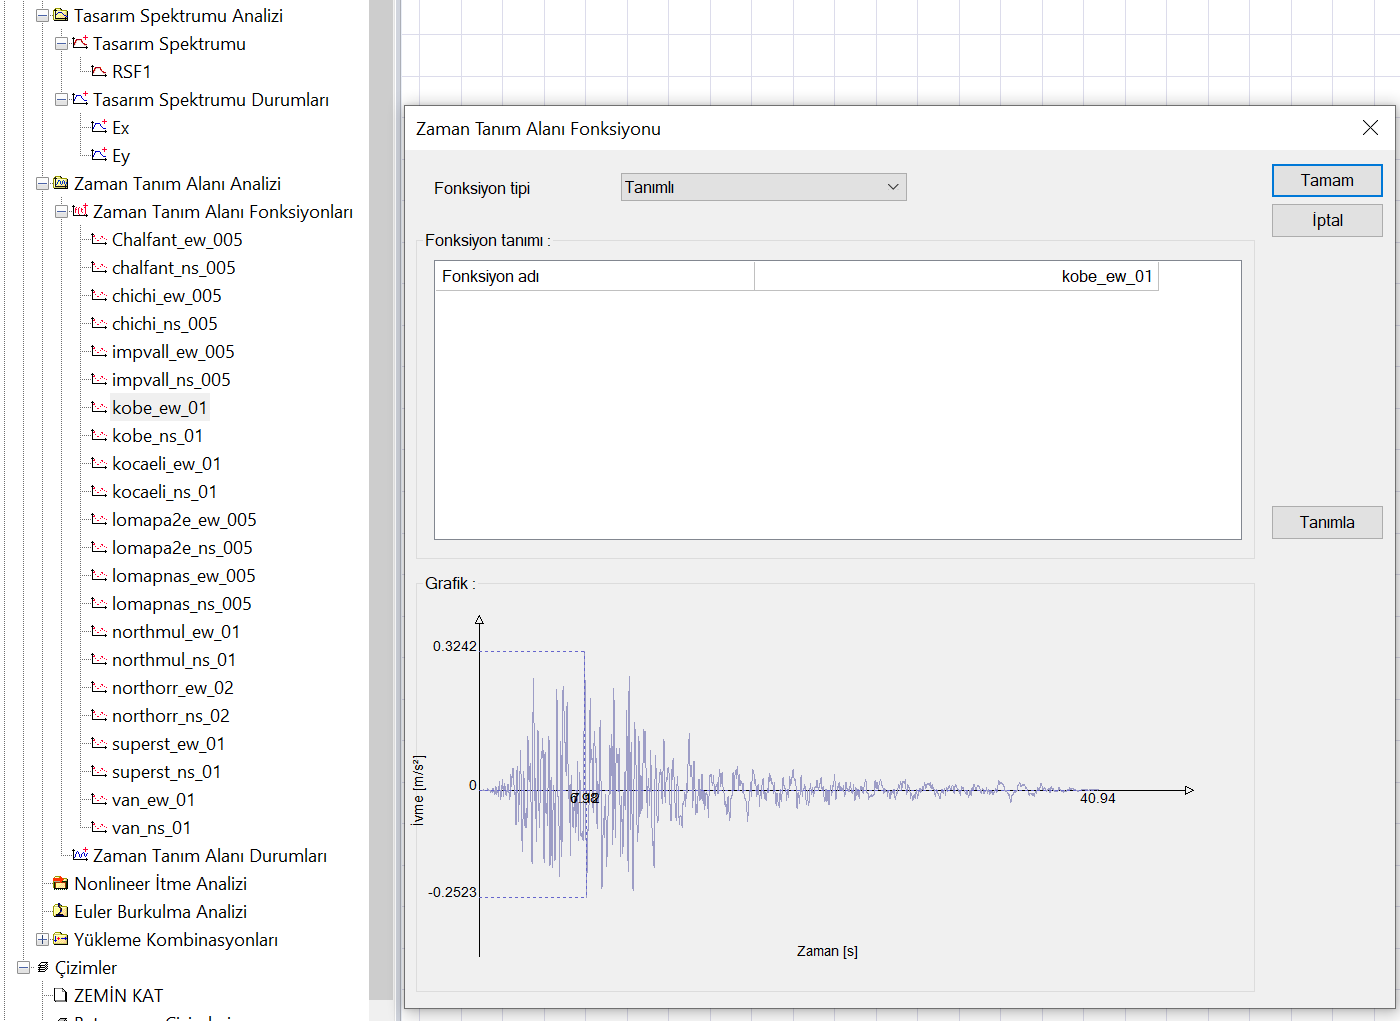Screen dimensions: 1400x1021
Task: Click the Zaman Tanım Alanı Analizi folder icon
Action: (x=61, y=183)
